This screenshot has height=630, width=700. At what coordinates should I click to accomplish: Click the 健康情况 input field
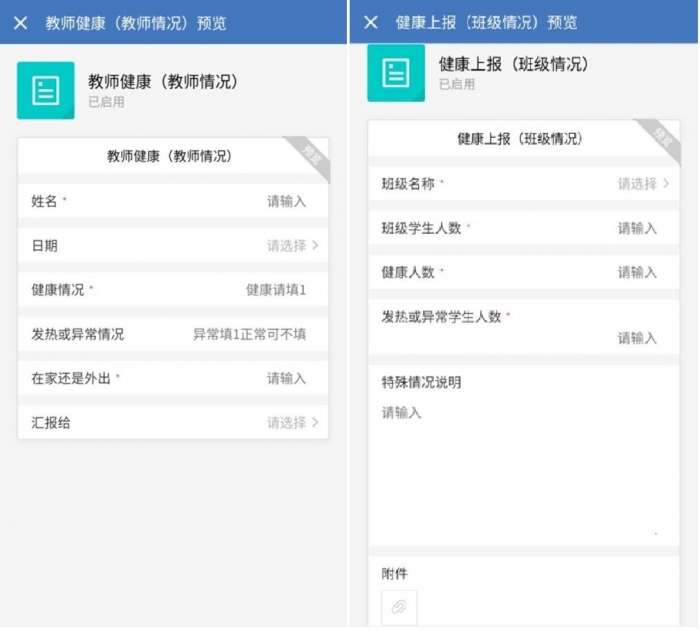[275, 289]
